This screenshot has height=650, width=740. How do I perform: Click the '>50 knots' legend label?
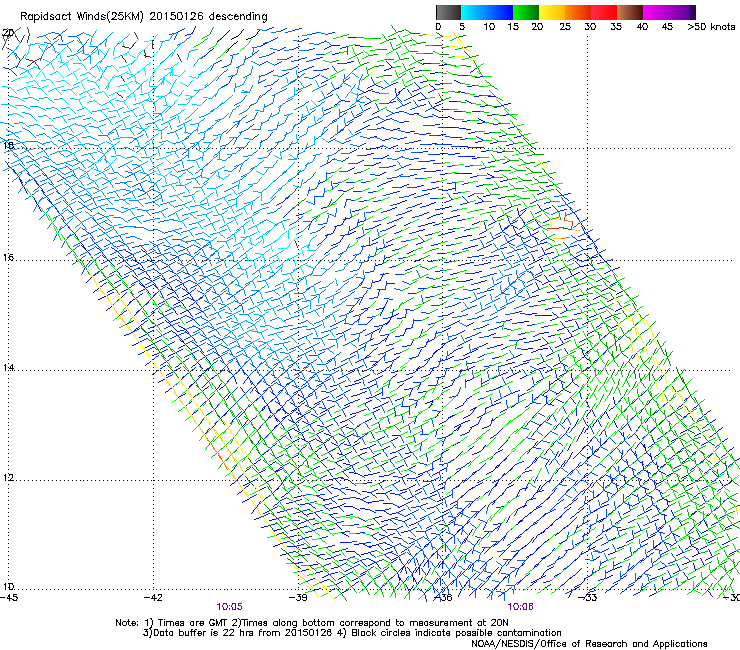pos(711,27)
